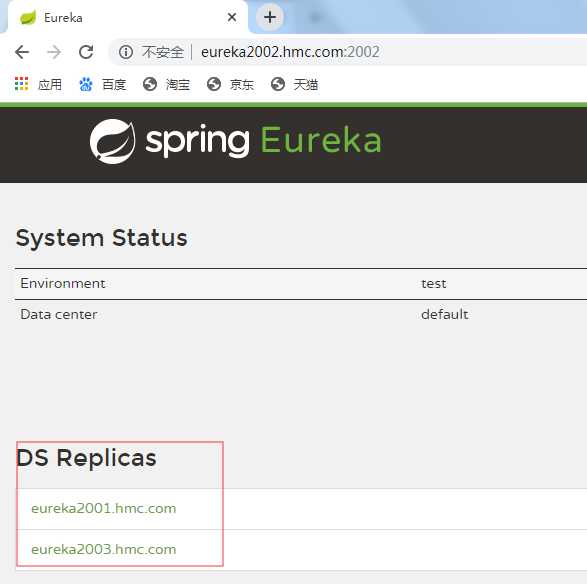Screen dimensions: 587x584
Task: Click the browser back arrow
Action: 22,52
